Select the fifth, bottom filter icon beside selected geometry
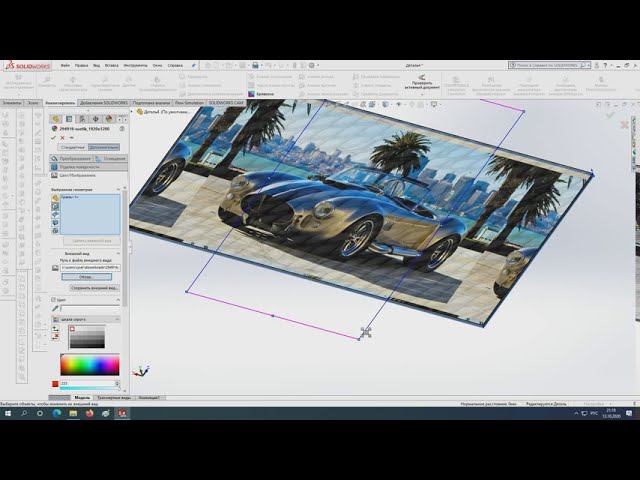The height and width of the screenshot is (480, 640). coord(56,231)
